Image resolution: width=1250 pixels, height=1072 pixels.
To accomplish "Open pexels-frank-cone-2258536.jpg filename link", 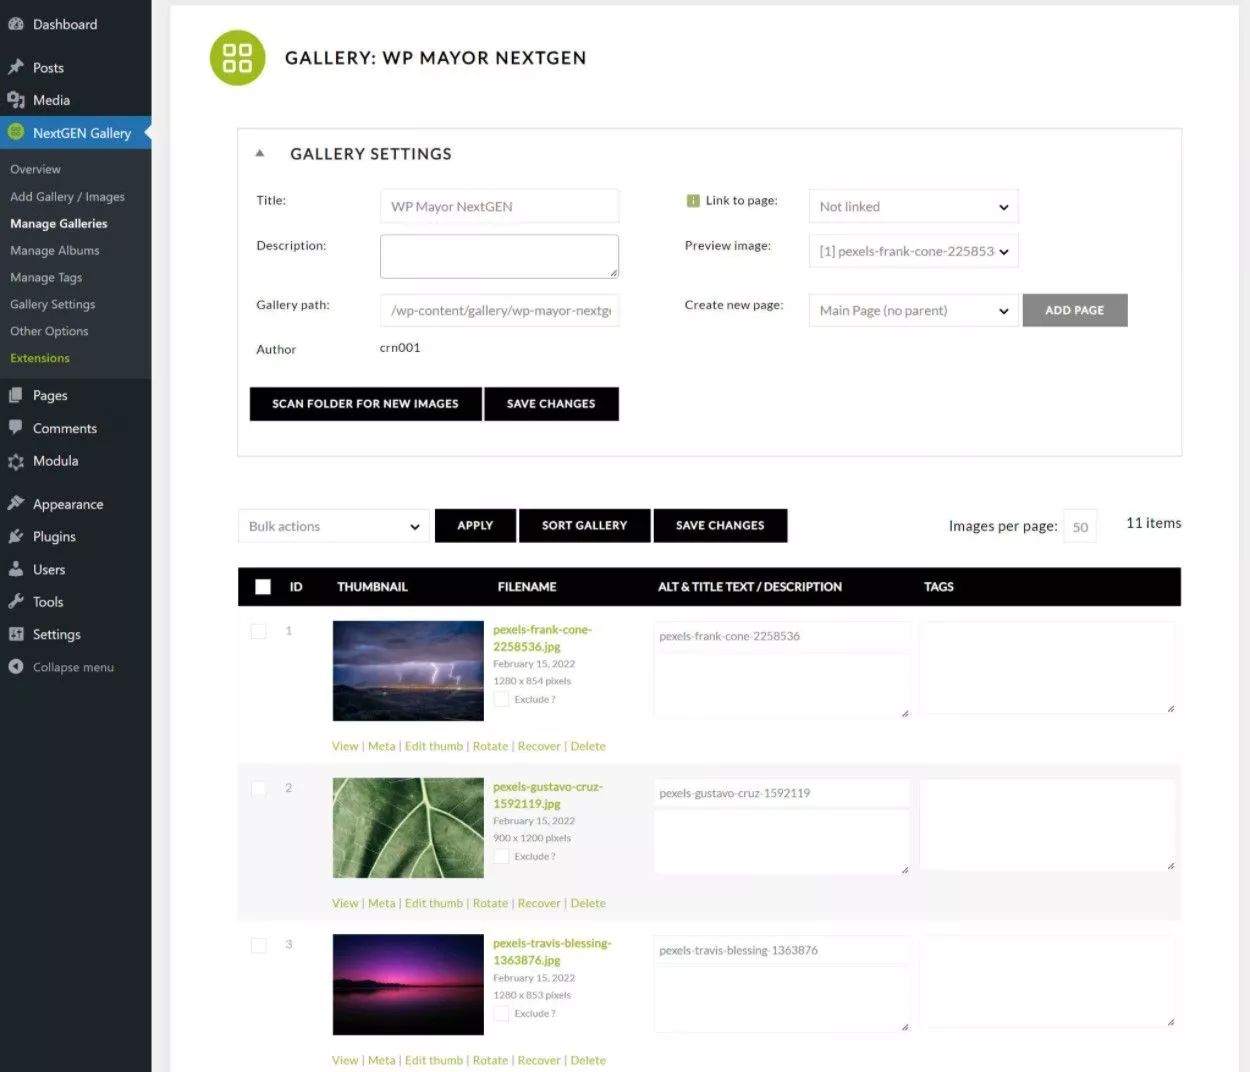I will pos(542,638).
